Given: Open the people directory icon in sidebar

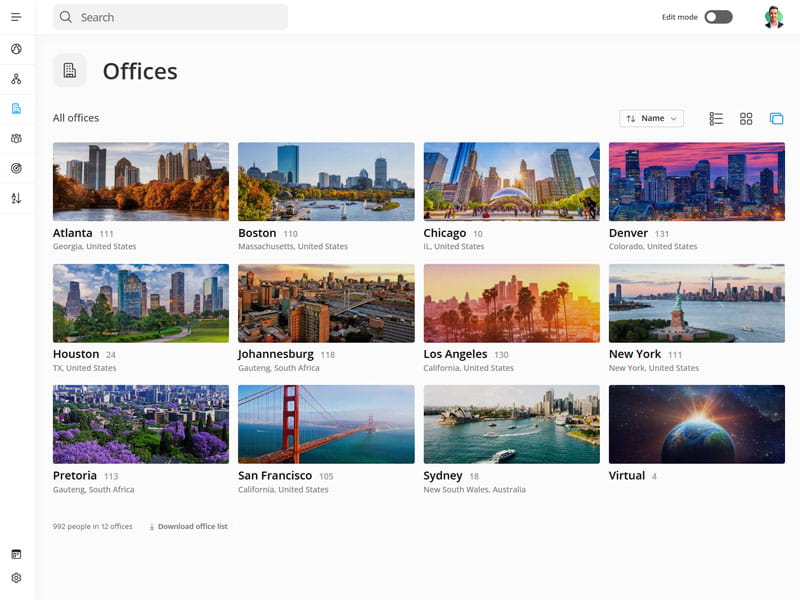Looking at the screenshot, I should (15, 138).
